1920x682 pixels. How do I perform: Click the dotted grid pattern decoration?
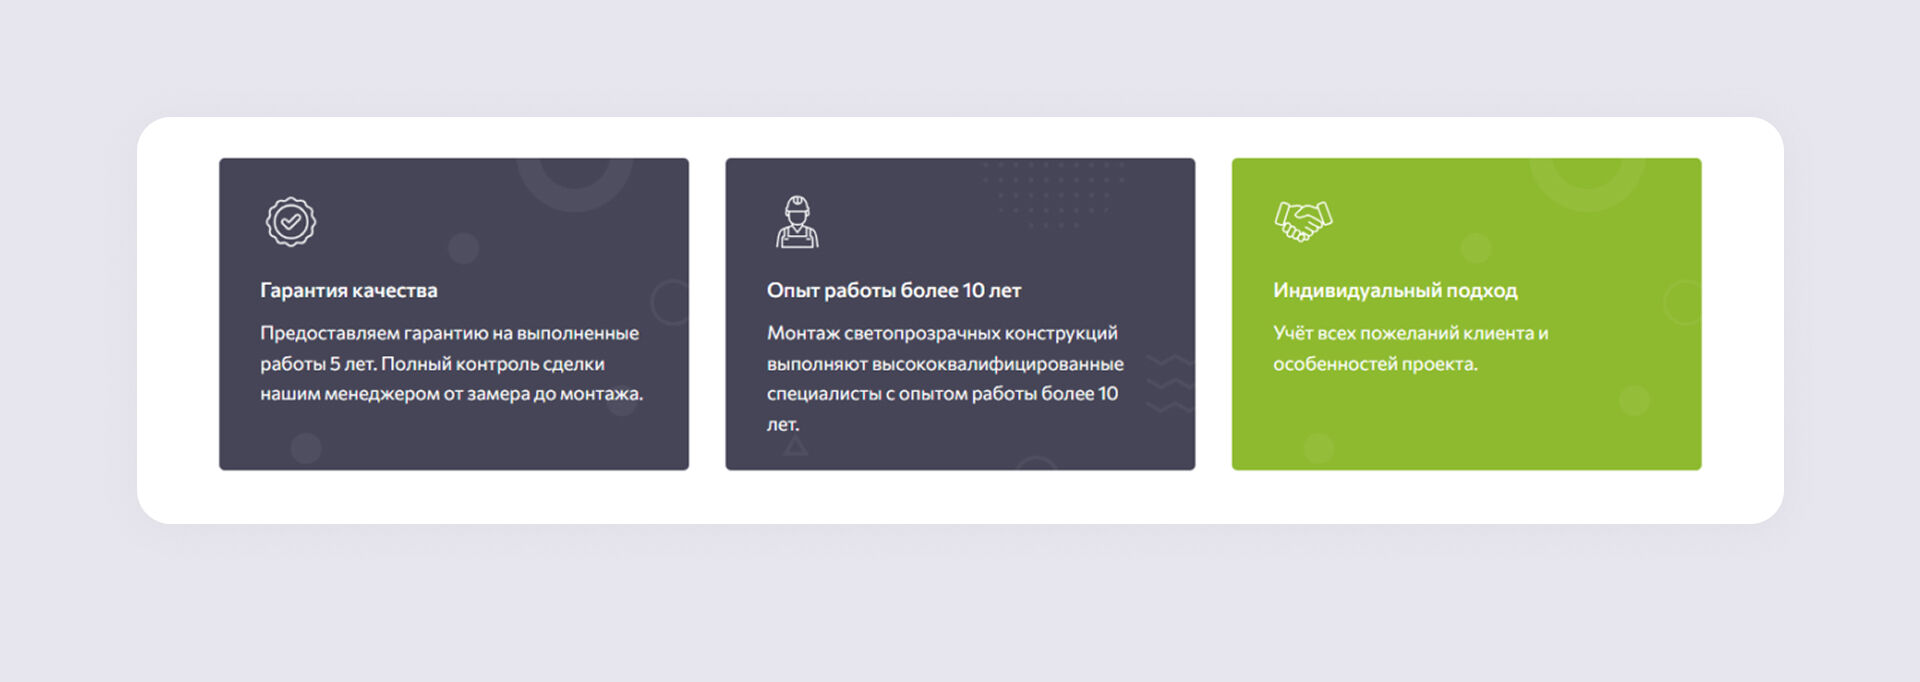tap(1052, 194)
